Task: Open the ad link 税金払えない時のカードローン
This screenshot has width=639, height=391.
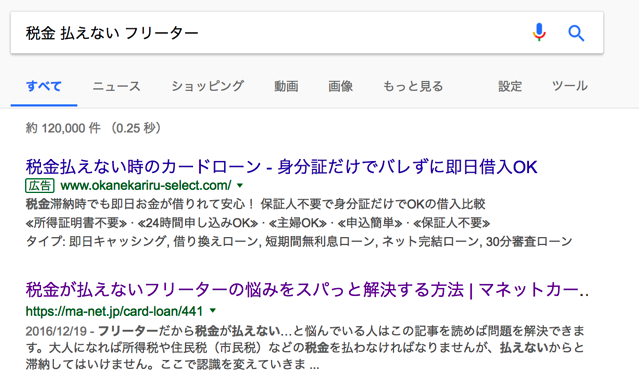Action: tap(282, 167)
